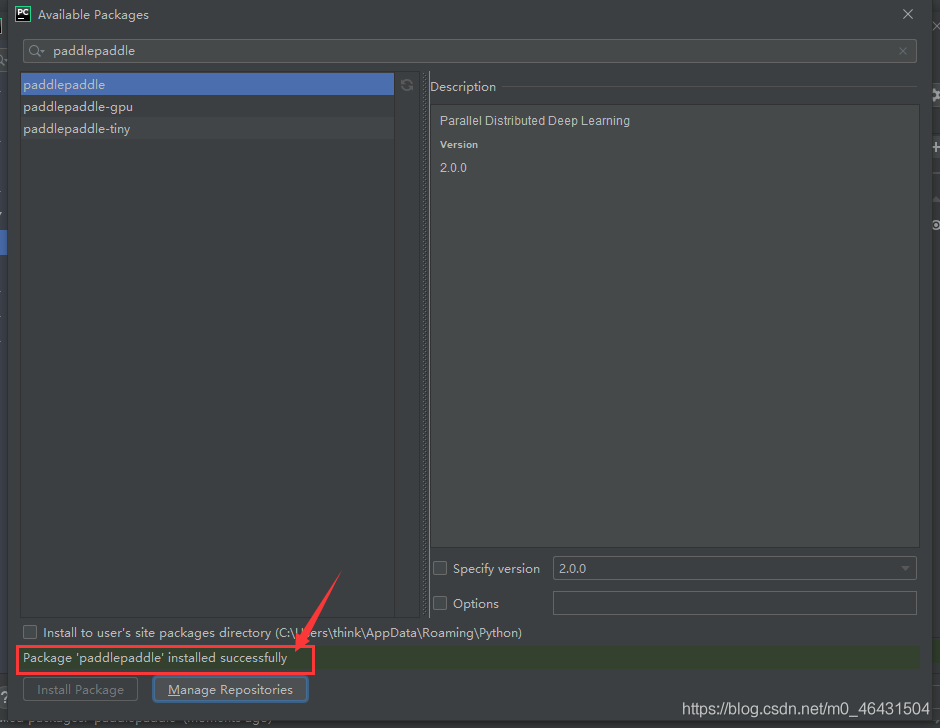Image resolution: width=940 pixels, height=728 pixels.
Task: Click into the package search field
Action: click(470, 51)
